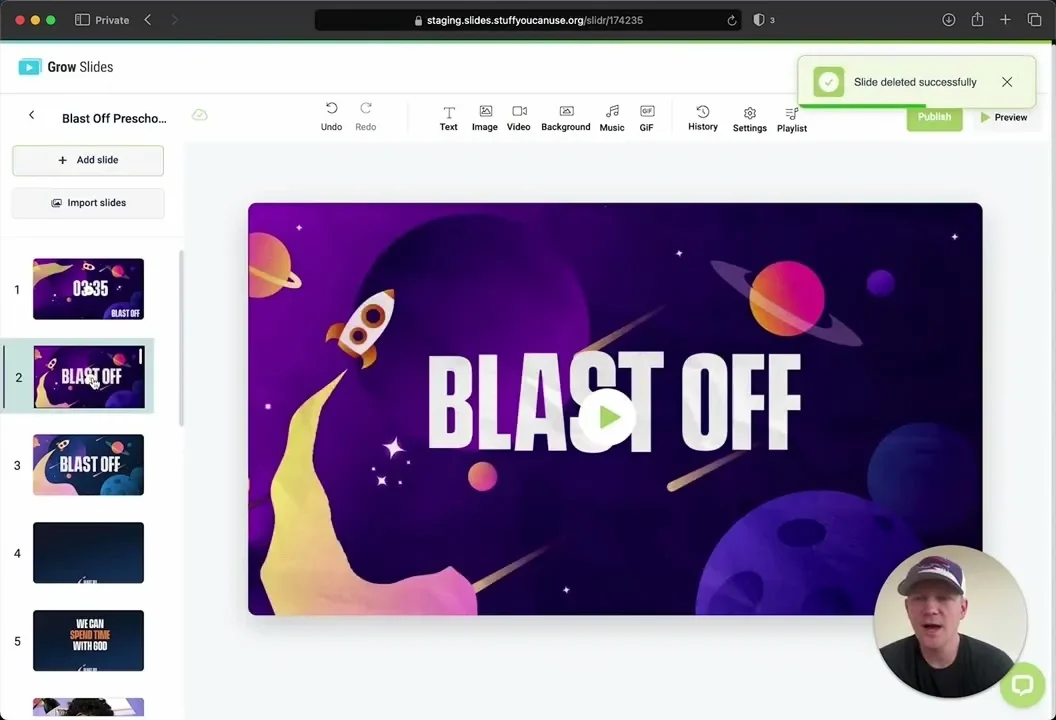
Task: Open the Background options
Action: pyautogui.click(x=566, y=118)
